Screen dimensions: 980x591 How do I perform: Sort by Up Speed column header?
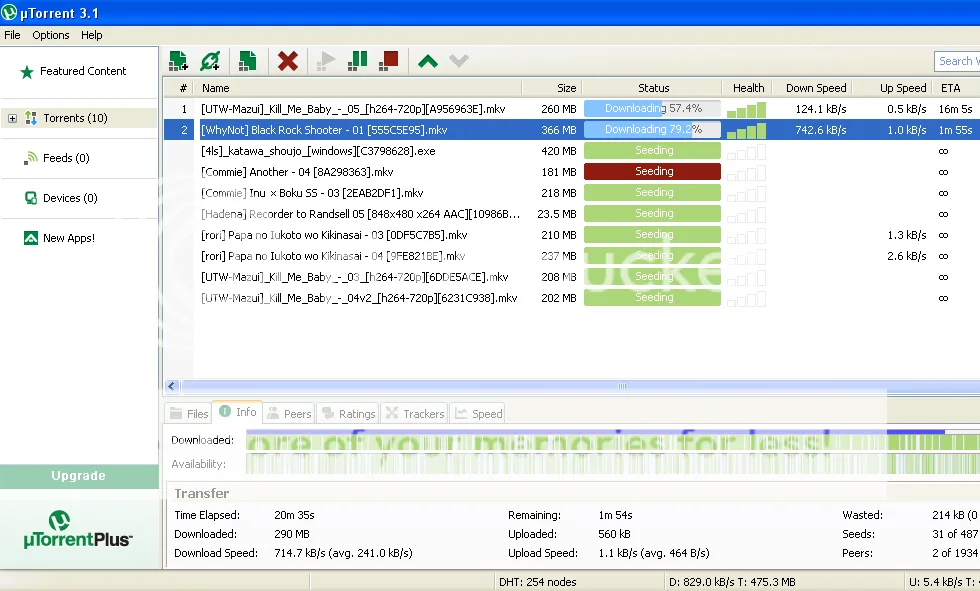click(x=893, y=88)
